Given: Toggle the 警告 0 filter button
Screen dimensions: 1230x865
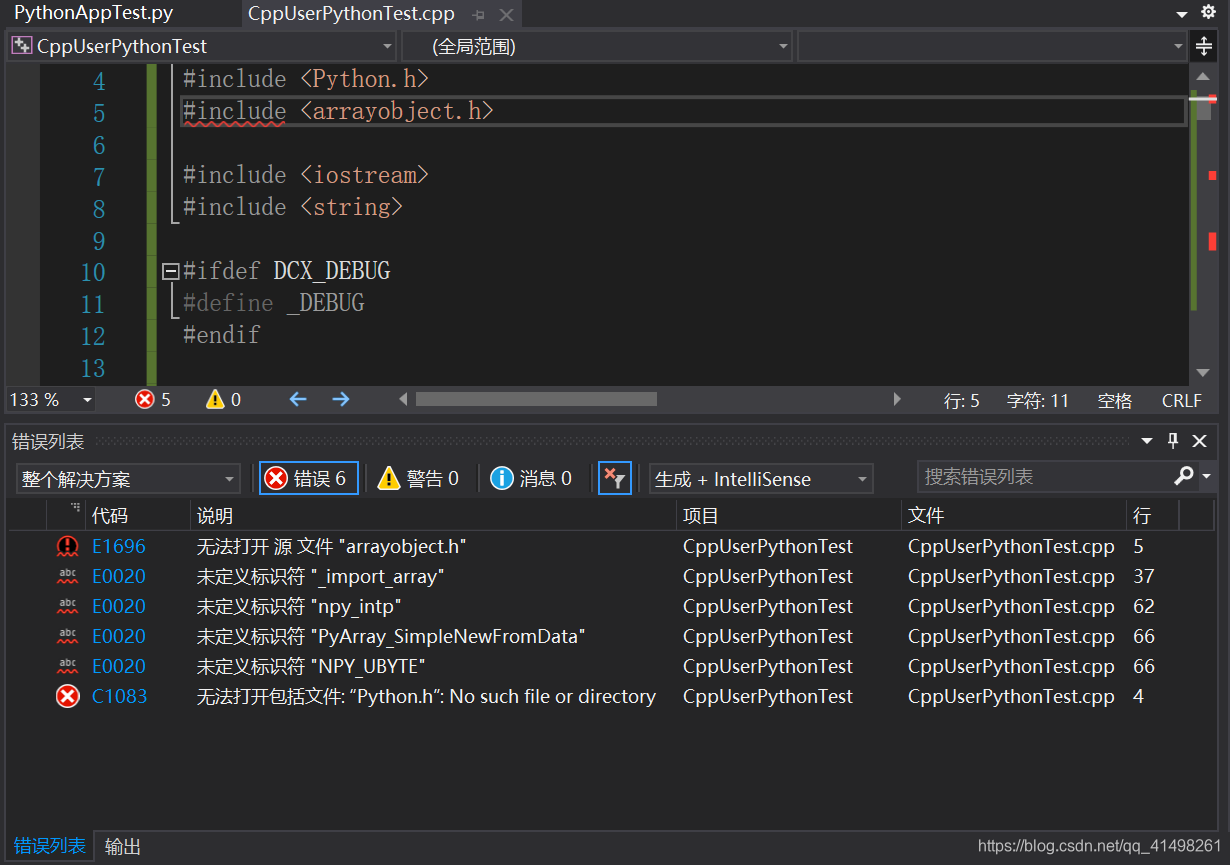Looking at the screenshot, I should pyautogui.click(x=419, y=479).
